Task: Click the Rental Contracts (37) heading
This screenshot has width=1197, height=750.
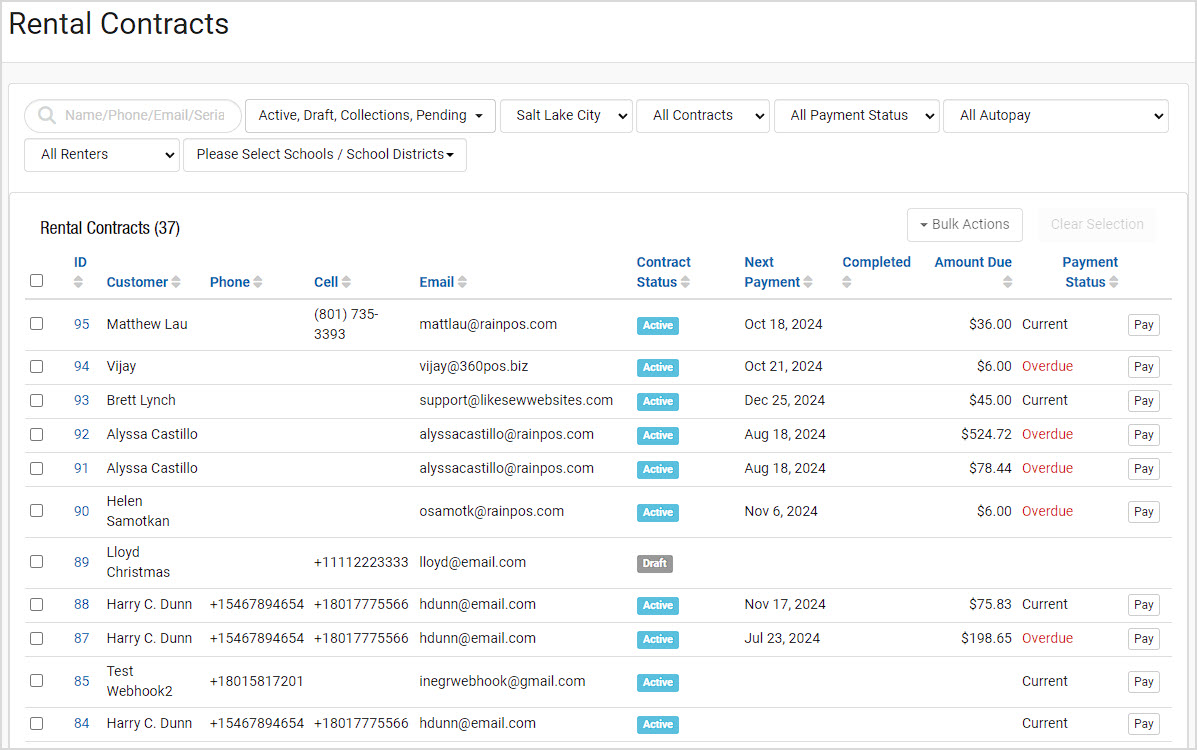Action: (x=110, y=228)
